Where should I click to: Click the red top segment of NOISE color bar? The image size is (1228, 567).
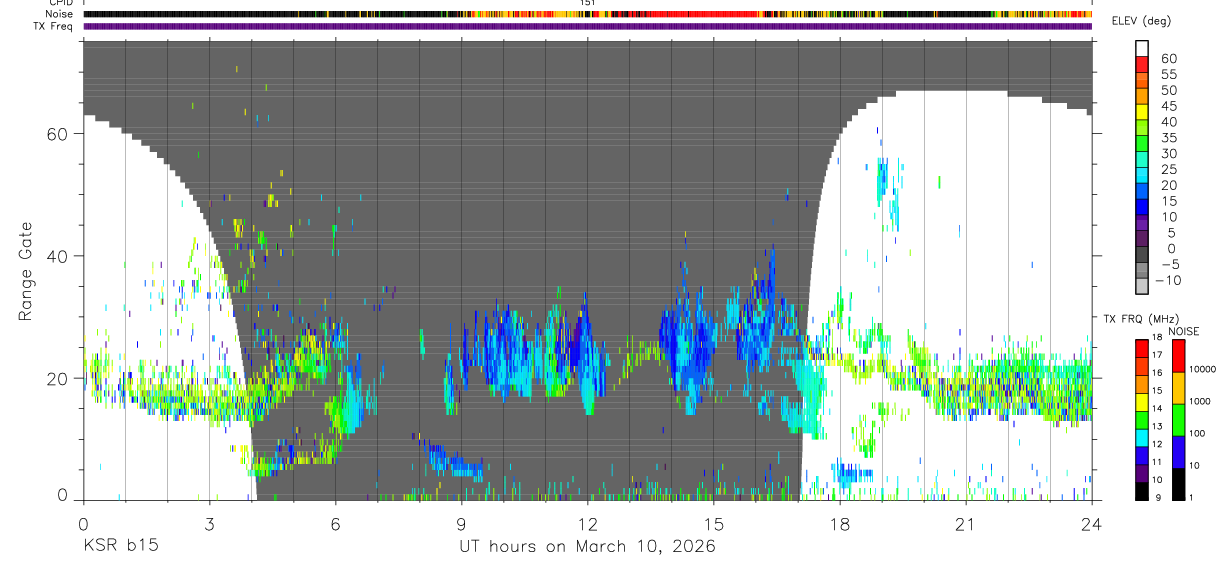1178,355
